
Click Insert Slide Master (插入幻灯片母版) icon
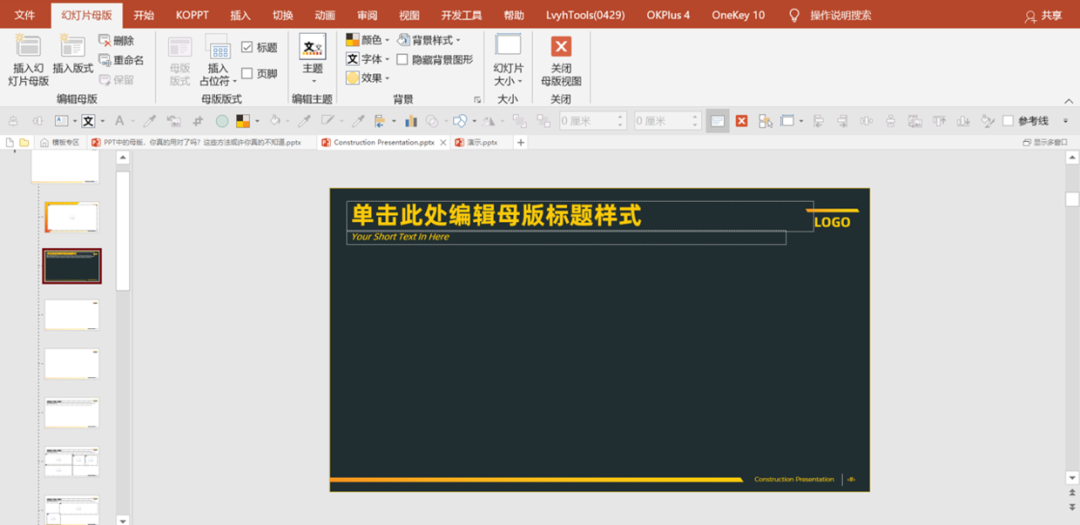(x=28, y=47)
